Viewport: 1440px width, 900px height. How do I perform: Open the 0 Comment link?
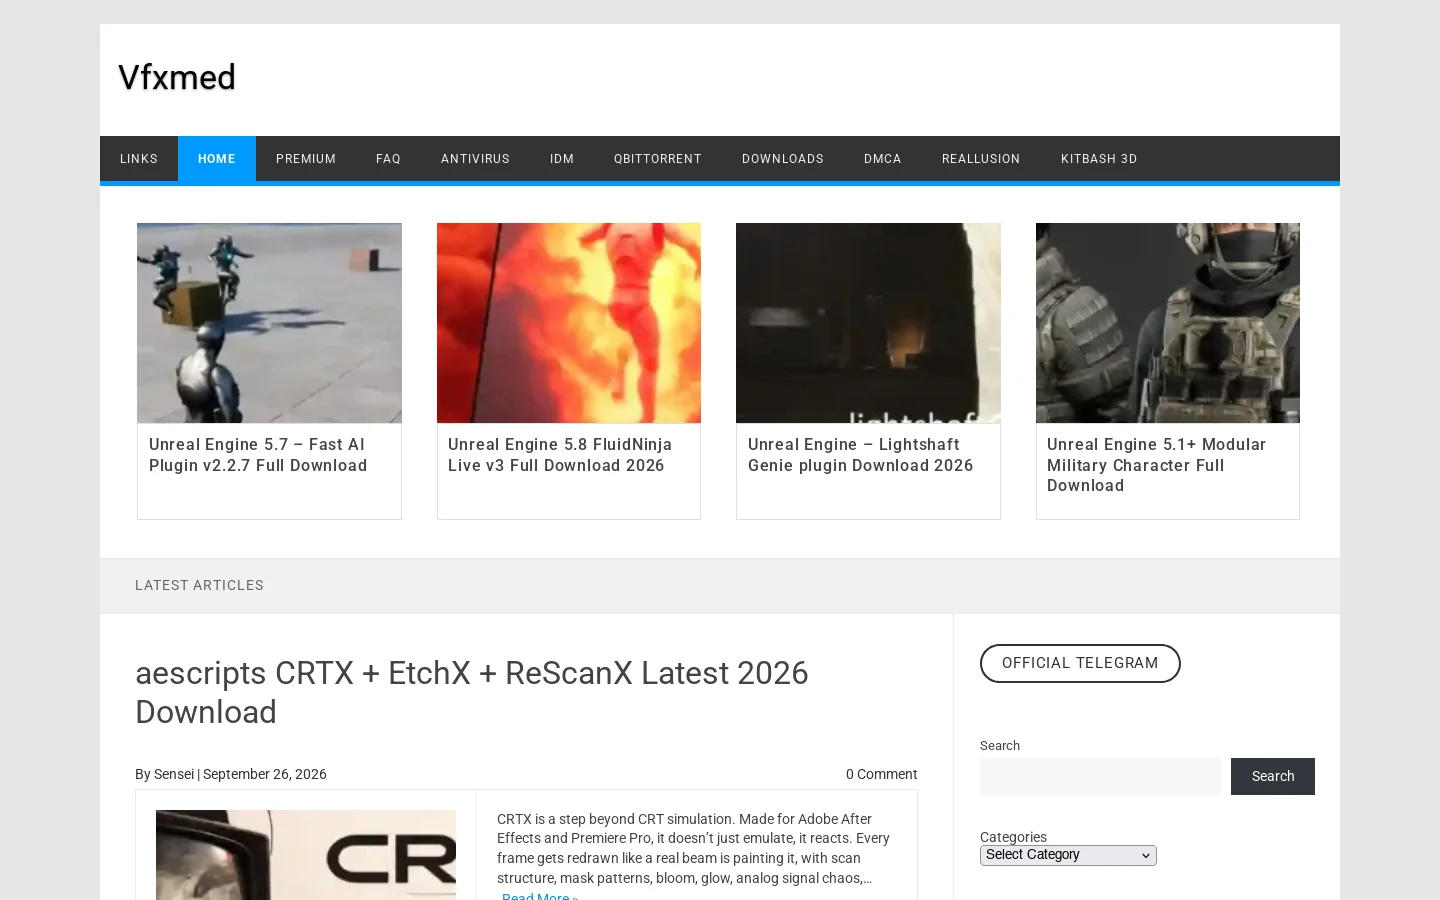click(881, 774)
